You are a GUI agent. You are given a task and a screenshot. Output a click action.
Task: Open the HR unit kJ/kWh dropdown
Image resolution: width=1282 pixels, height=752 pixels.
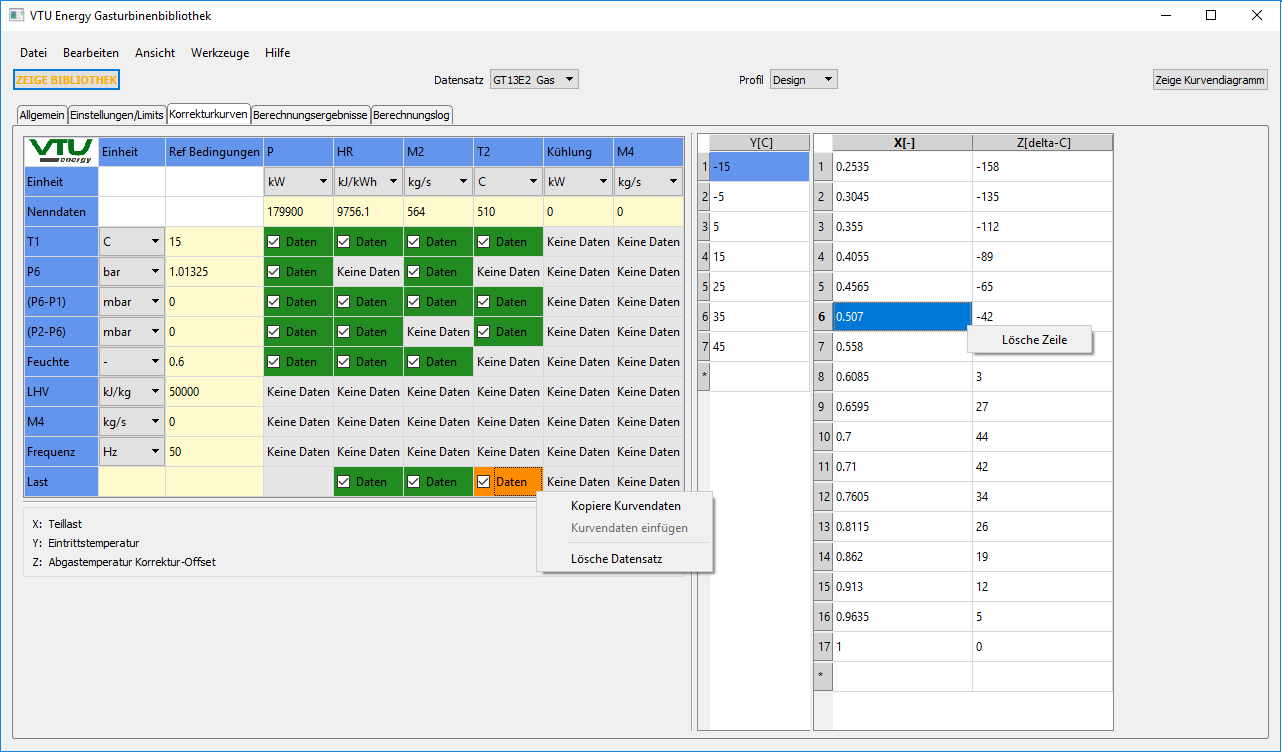[368, 182]
